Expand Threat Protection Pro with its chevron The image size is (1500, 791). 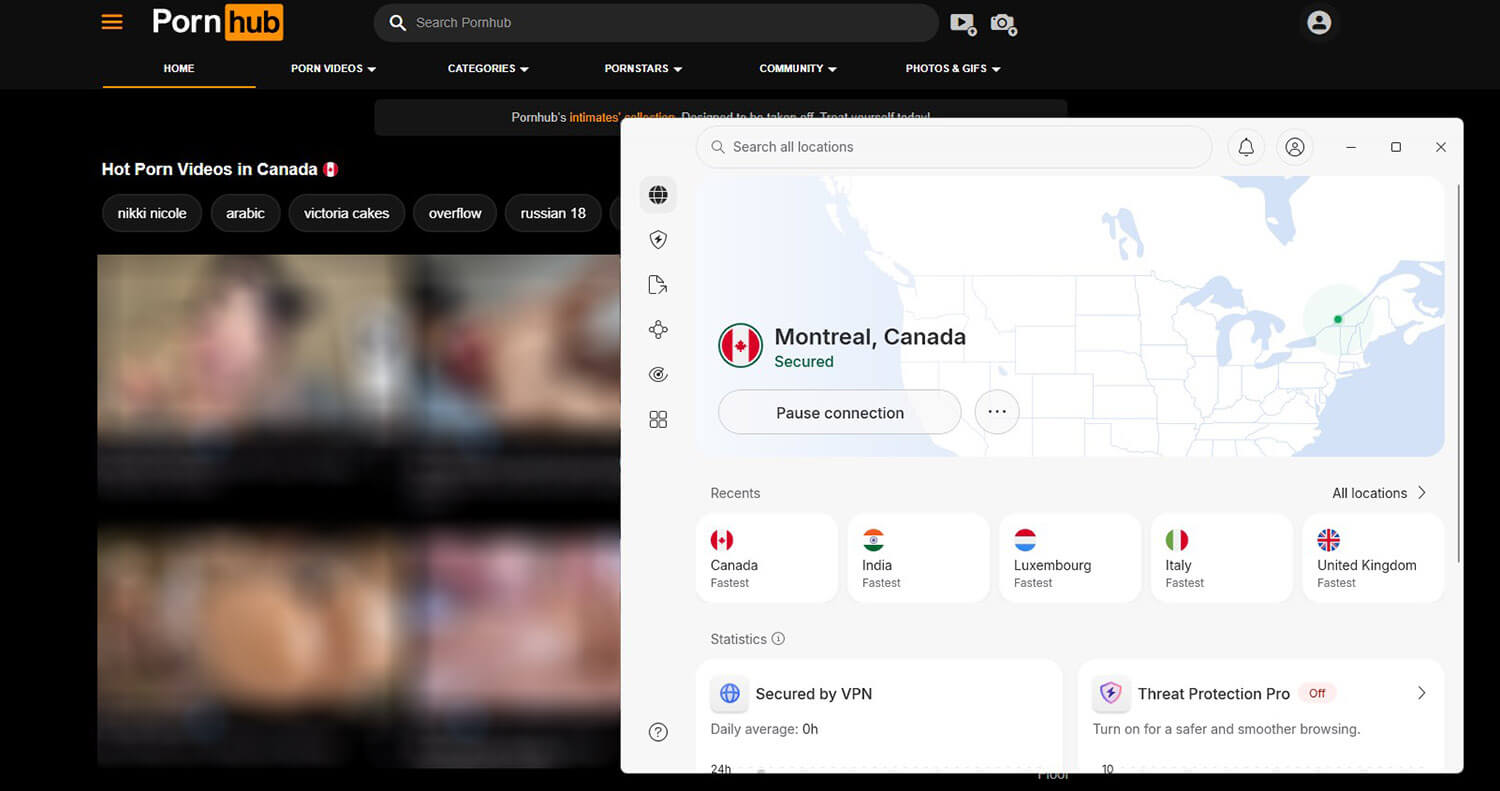1421,693
